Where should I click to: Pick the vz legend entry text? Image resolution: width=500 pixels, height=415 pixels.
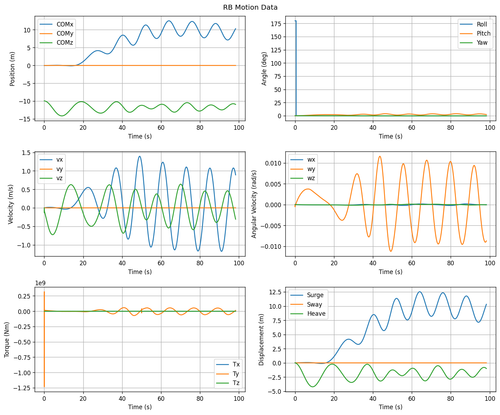[60, 178]
